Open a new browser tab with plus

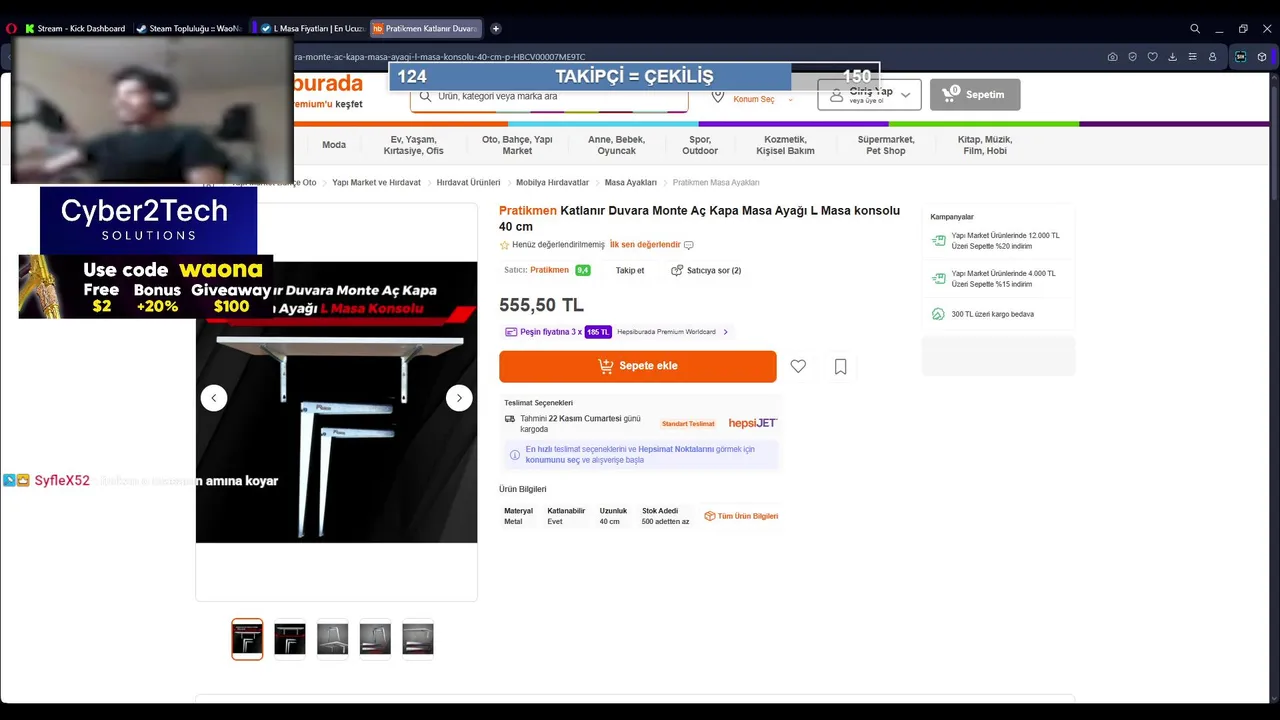point(496,29)
